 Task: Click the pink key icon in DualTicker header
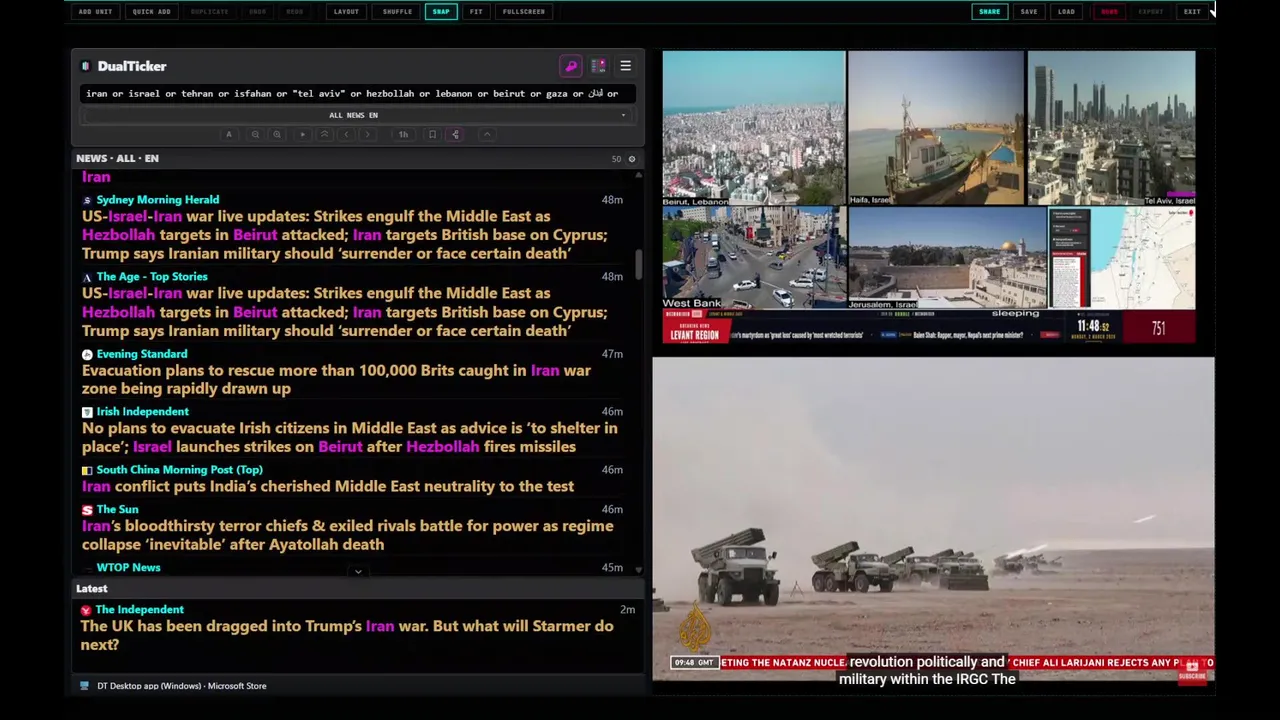click(x=571, y=66)
